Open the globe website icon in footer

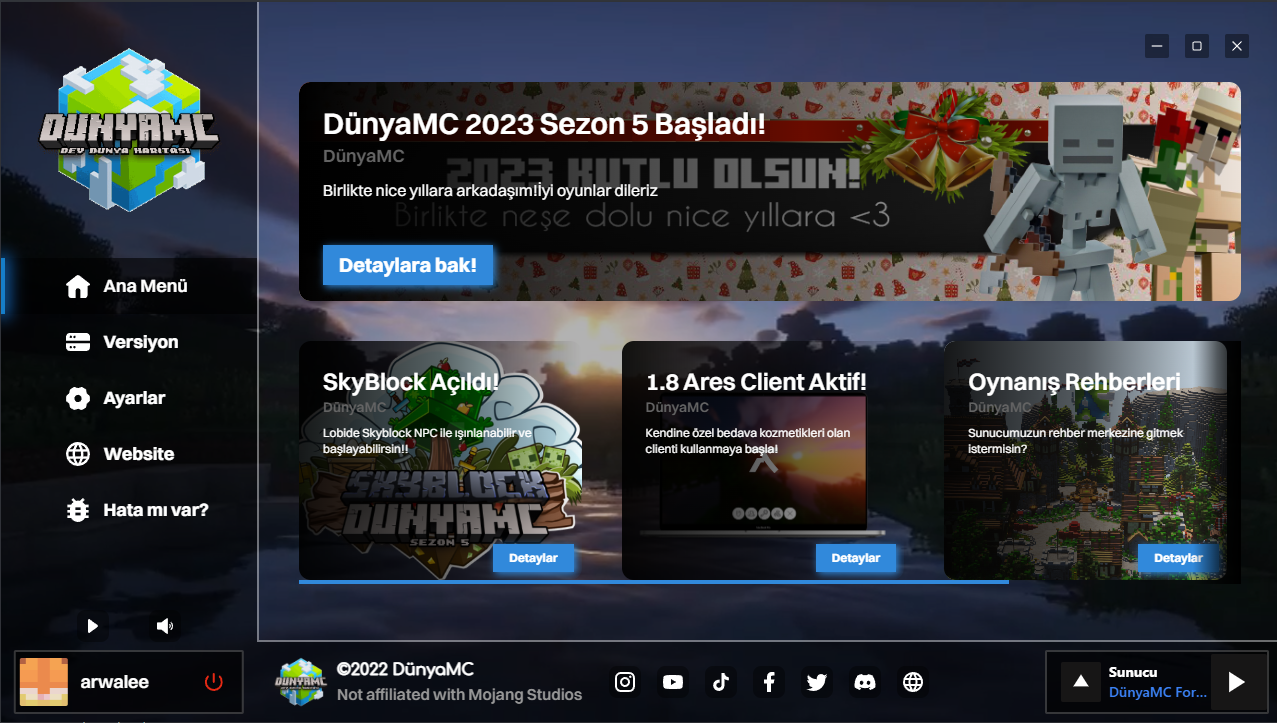click(913, 682)
